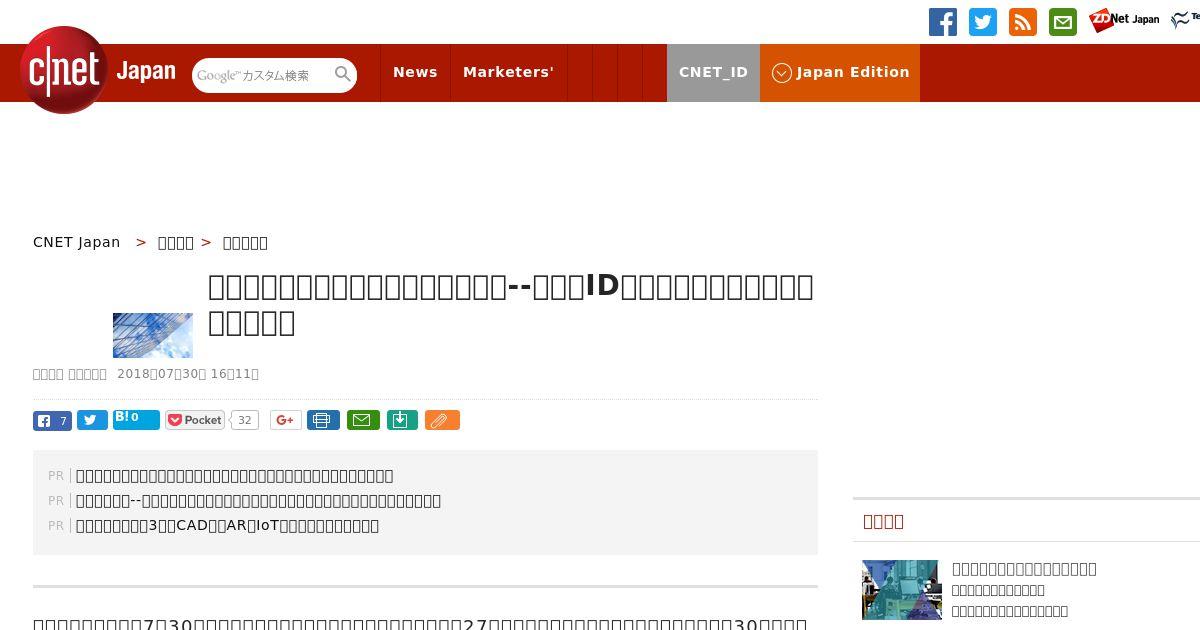Click the Pocket count bubble showing 32
Viewport: 1200px width, 630px height.
[245, 420]
